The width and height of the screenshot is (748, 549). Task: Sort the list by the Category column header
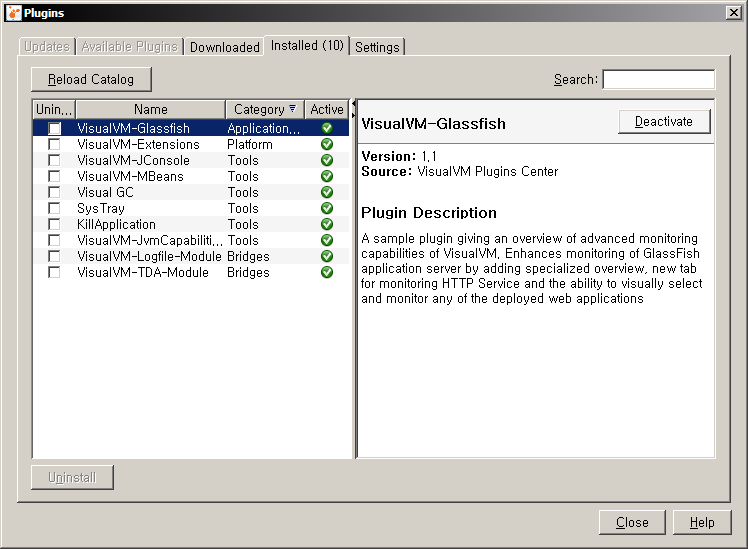[x=265, y=110]
